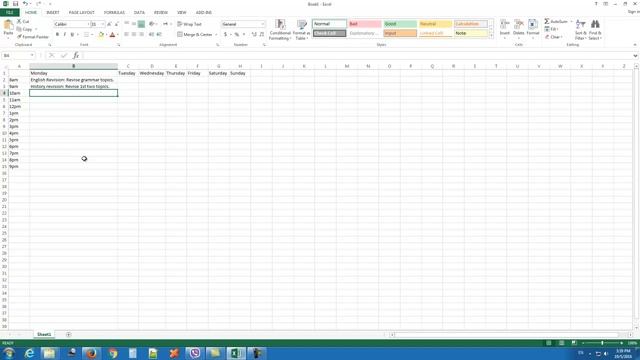This screenshot has height=360, width=640.
Task: Toggle Italic formatting
Action: (x=64, y=35)
